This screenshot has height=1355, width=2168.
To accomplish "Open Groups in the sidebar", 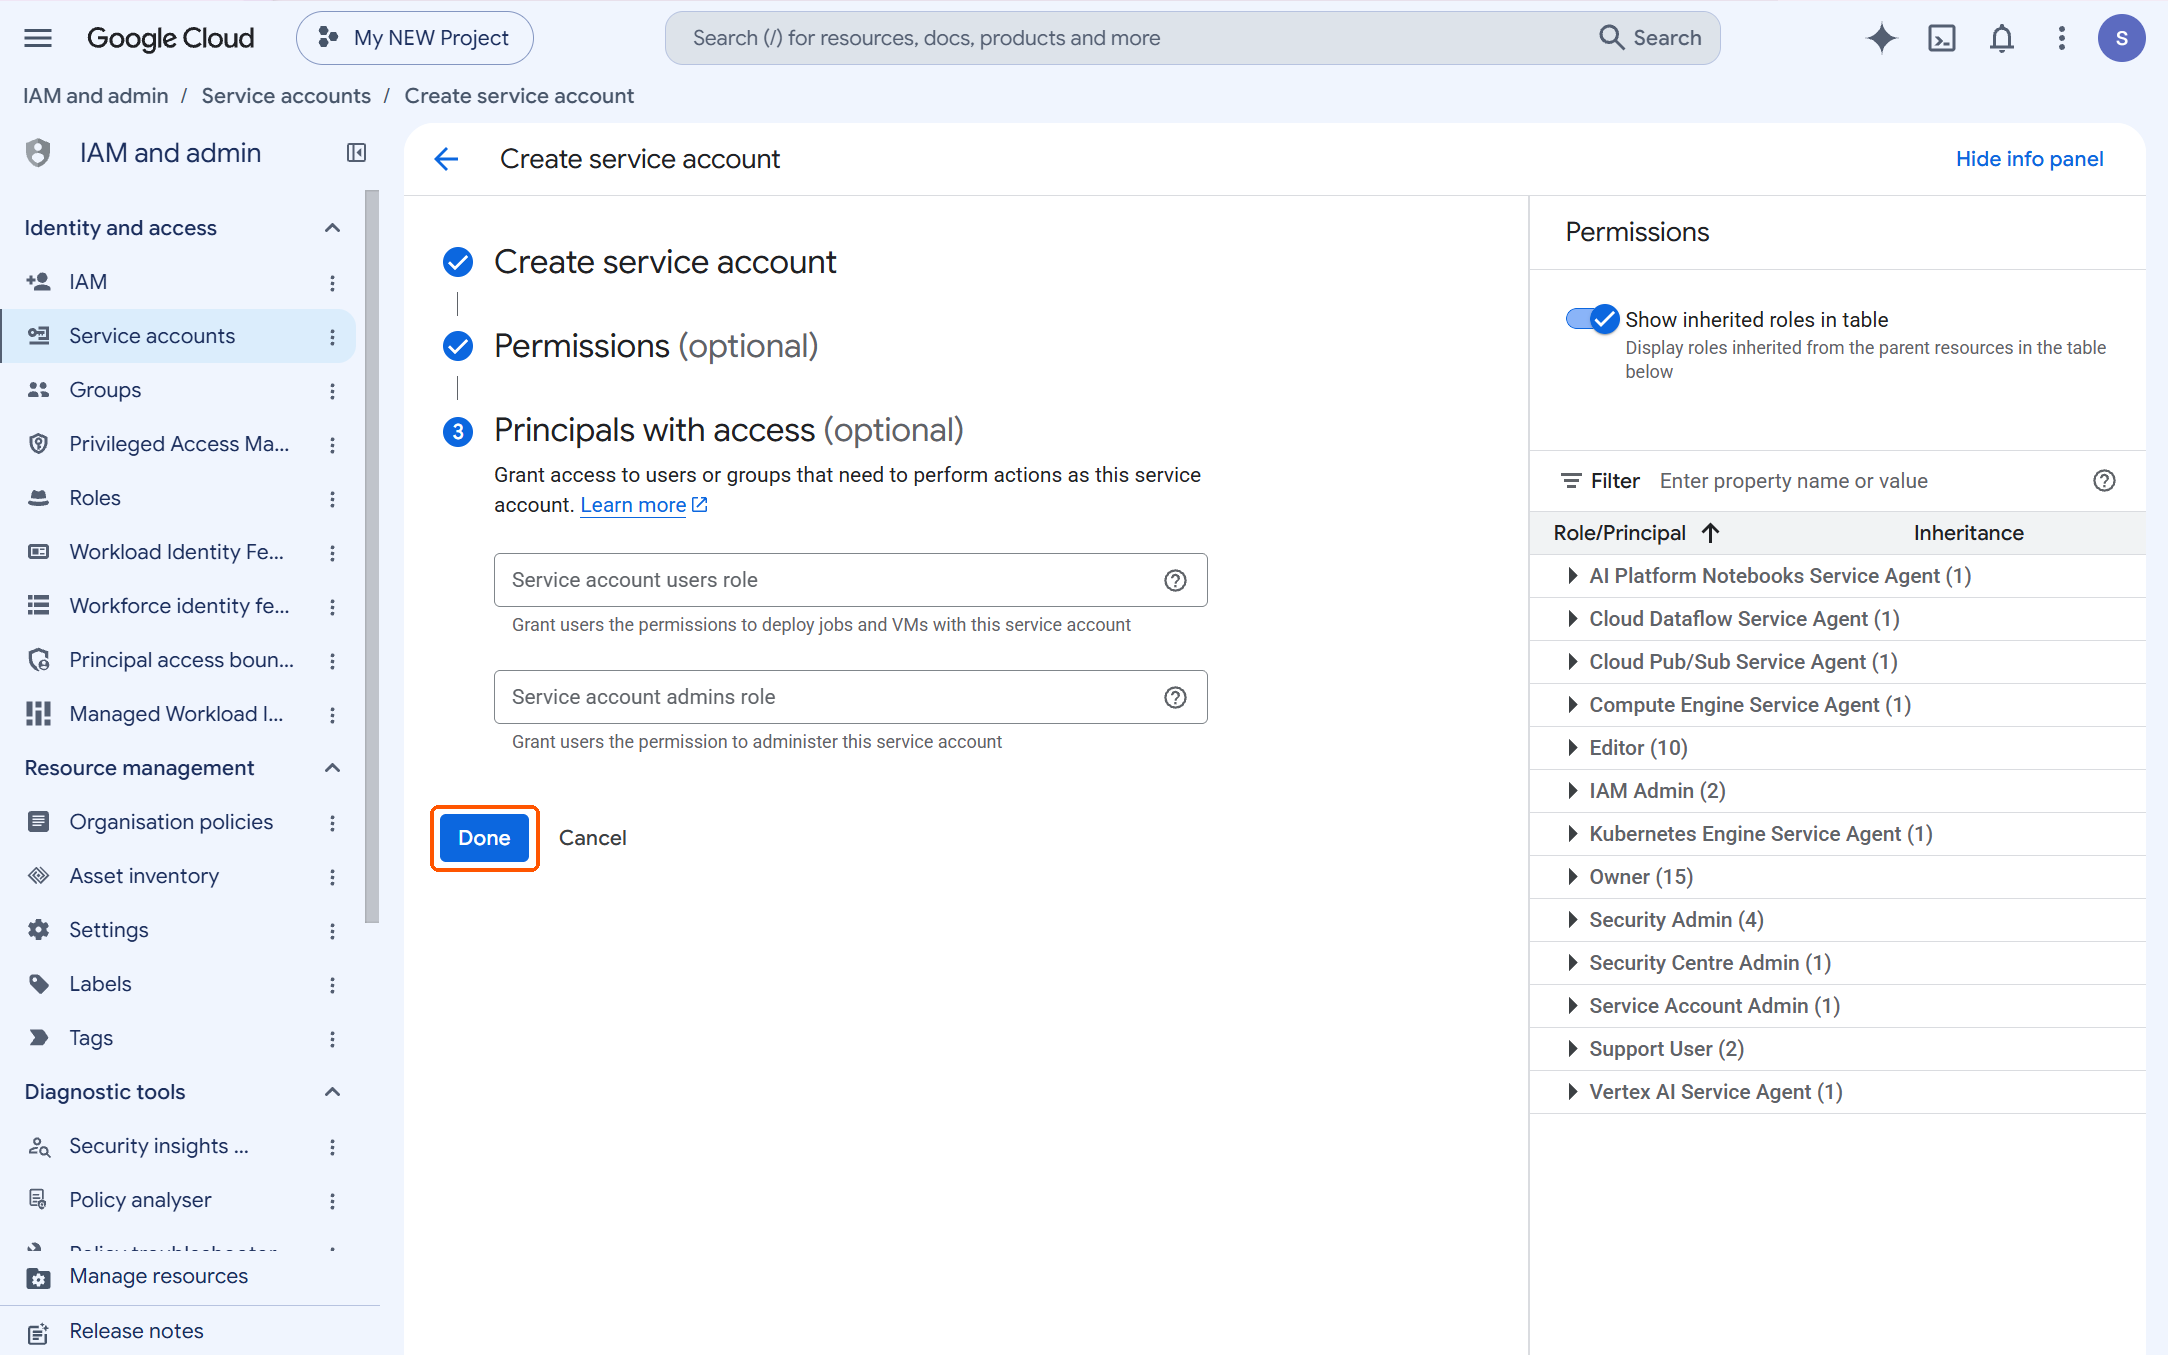I will [x=105, y=390].
